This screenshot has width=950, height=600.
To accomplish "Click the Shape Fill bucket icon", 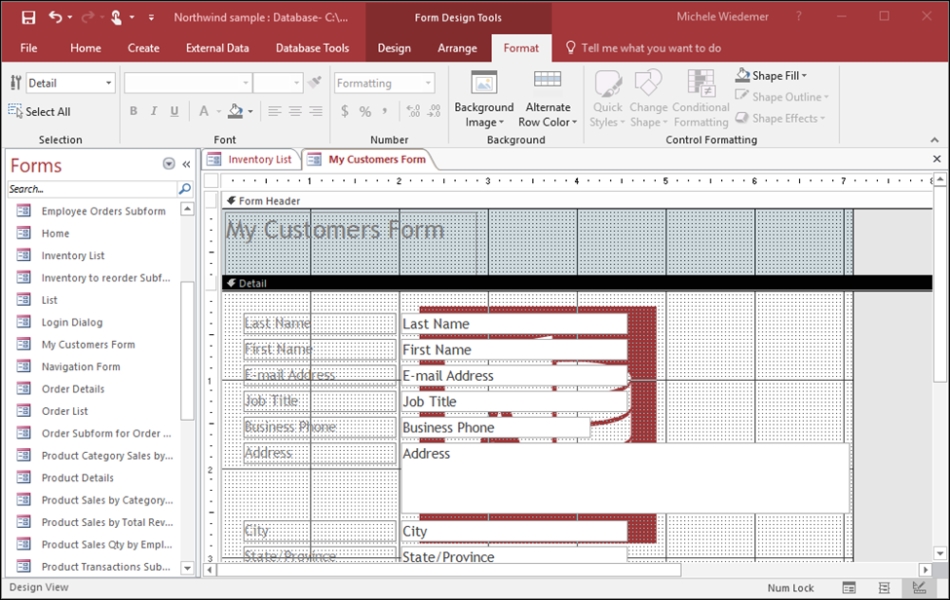I will [742, 75].
